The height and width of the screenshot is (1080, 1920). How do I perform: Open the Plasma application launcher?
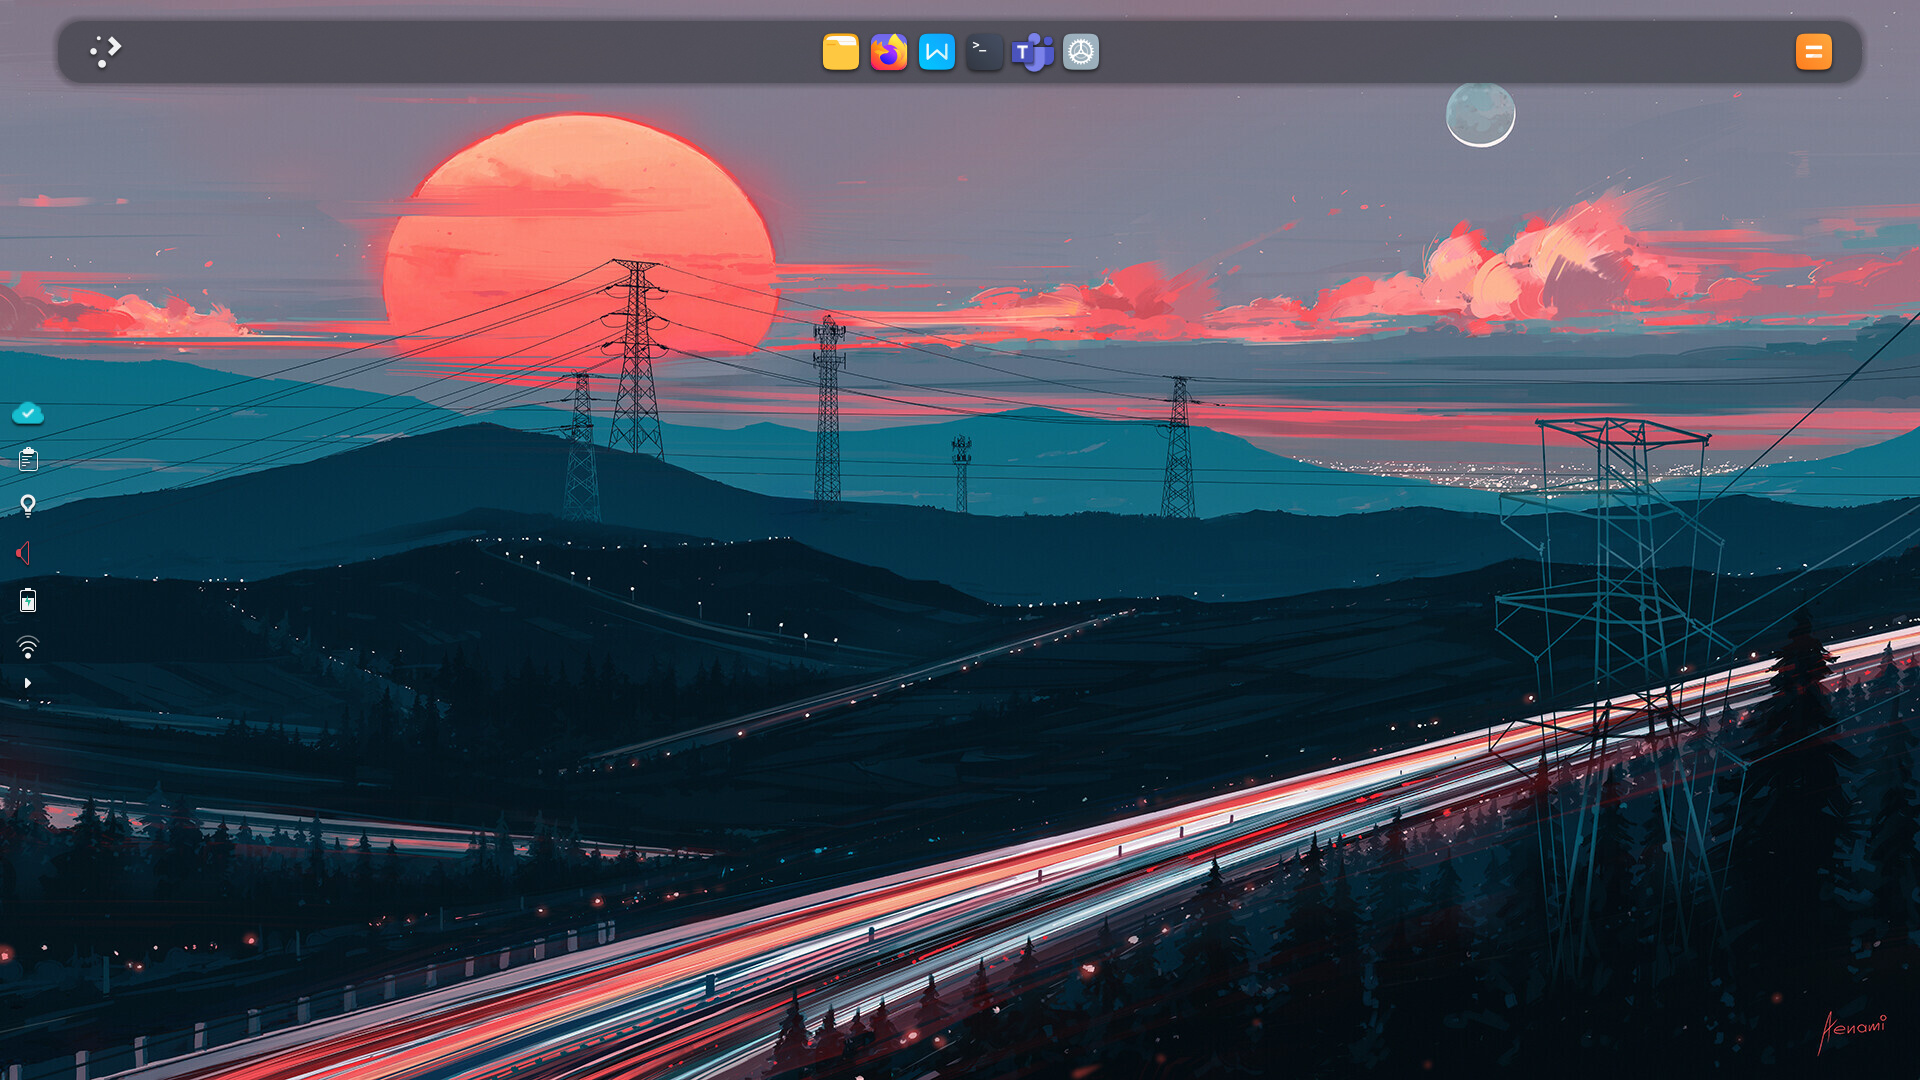[x=106, y=51]
